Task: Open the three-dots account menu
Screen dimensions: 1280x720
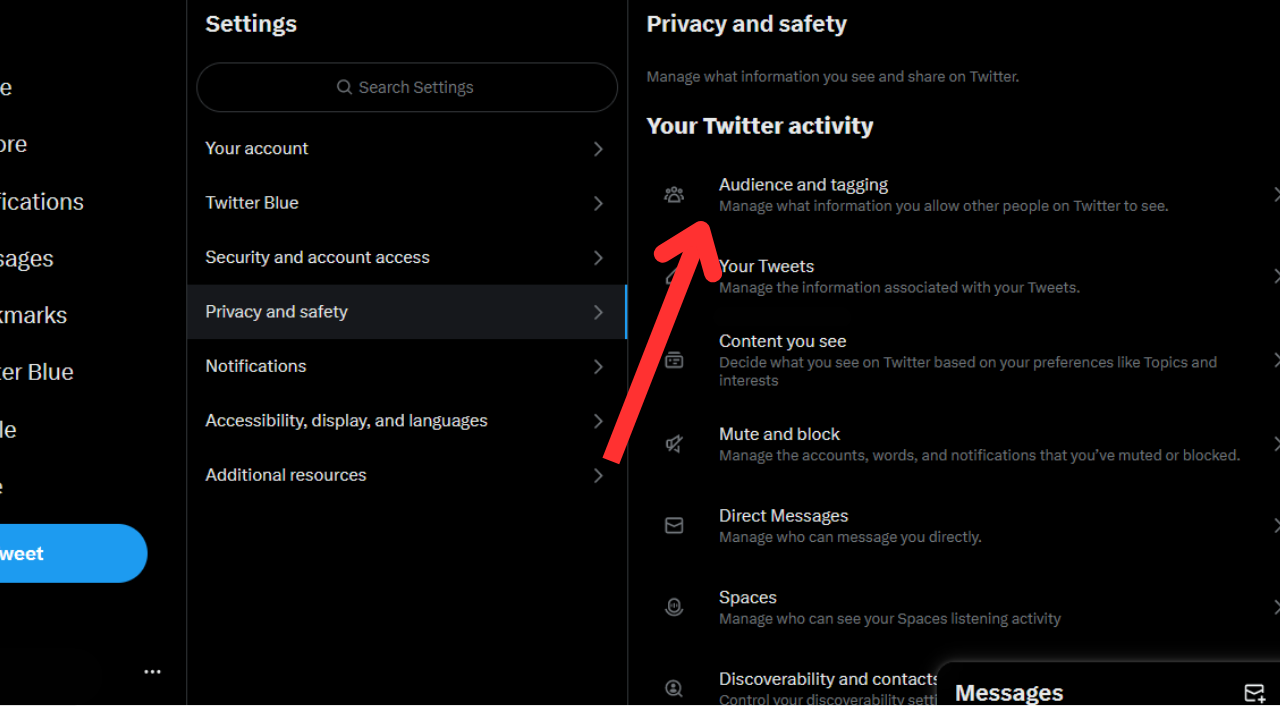Action: (x=152, y=672)
